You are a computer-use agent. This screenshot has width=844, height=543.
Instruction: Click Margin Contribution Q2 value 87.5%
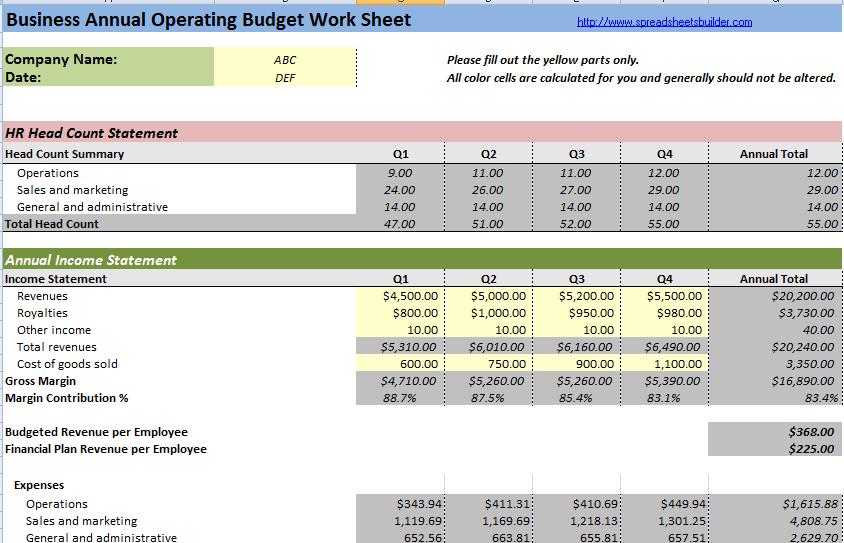489,398
